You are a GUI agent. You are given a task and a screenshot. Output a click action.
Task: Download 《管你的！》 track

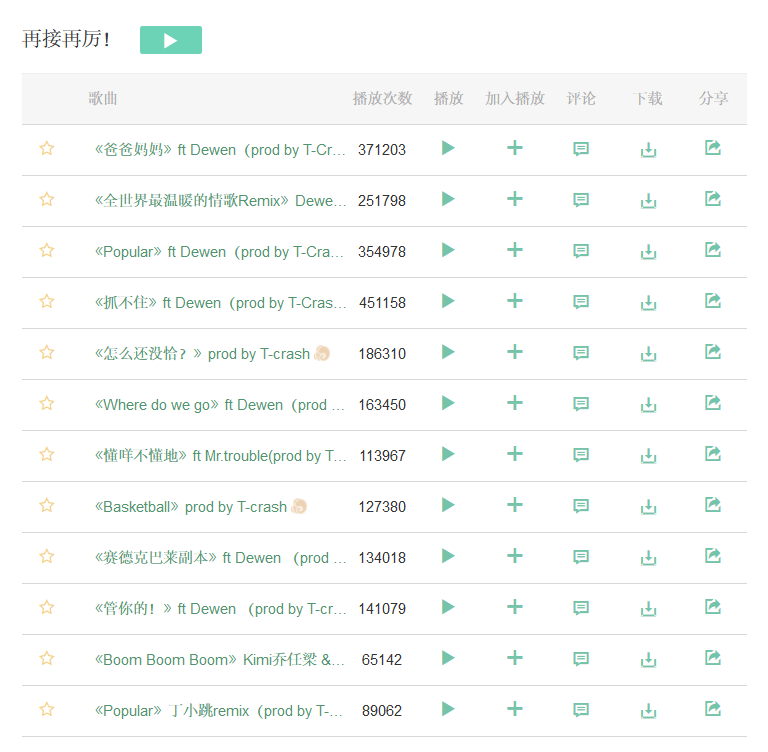tap(648, 609)
